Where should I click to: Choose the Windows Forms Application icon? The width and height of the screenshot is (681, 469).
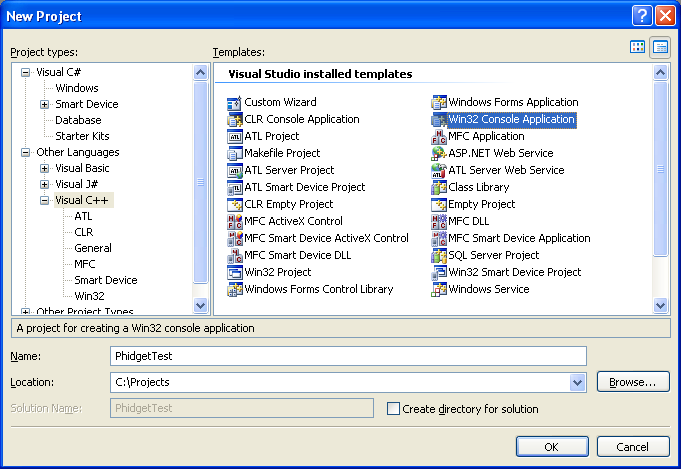(x=439, y=103)
